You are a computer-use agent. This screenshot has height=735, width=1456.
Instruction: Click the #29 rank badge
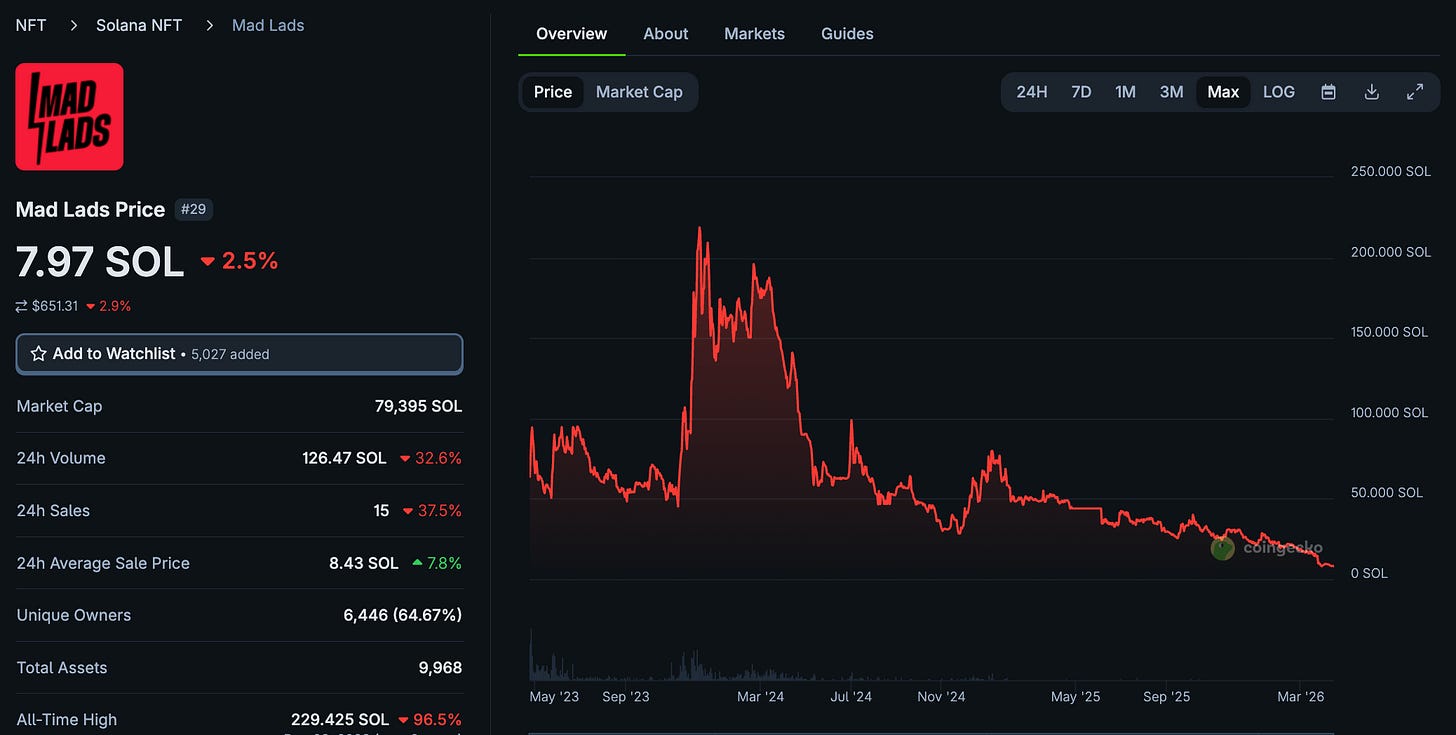[x=194, y=209]
